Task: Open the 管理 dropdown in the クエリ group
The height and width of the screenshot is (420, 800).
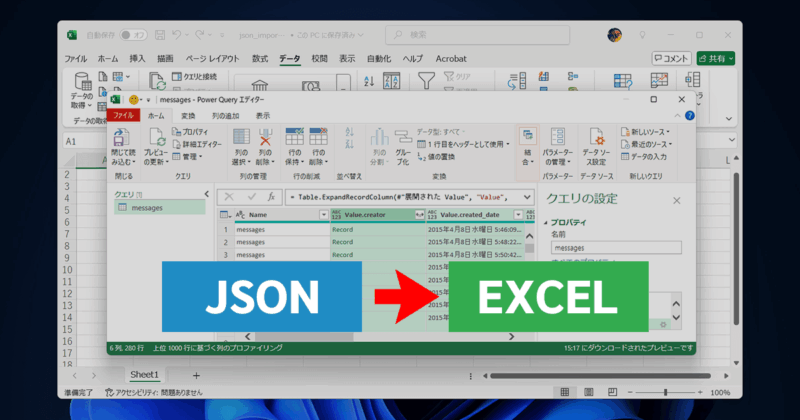Action: 188,157
